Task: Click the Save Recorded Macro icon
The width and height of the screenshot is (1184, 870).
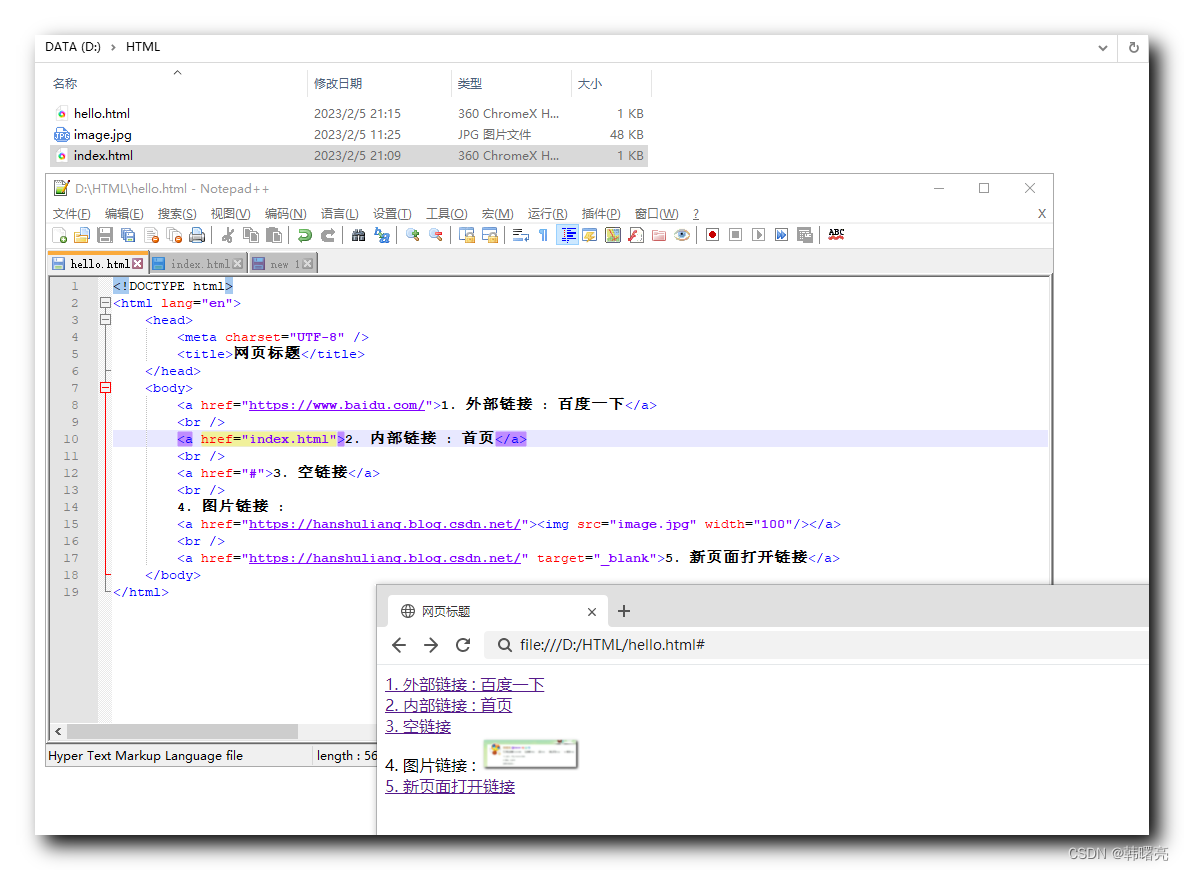Action: click(805, 236)
